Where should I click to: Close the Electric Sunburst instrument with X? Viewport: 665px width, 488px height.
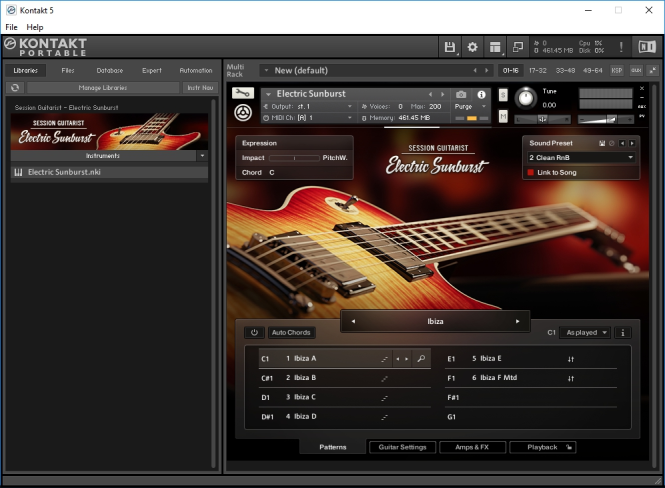point(642,88)
